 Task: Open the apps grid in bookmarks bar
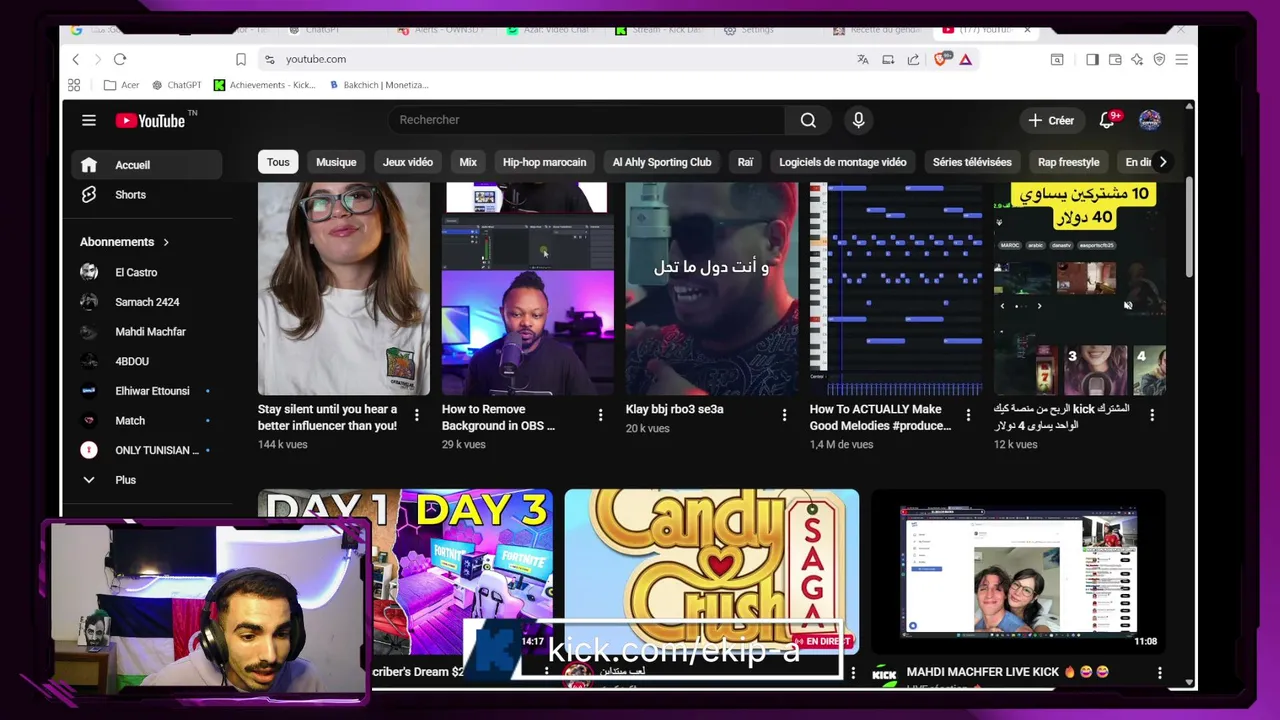(74, 85)
